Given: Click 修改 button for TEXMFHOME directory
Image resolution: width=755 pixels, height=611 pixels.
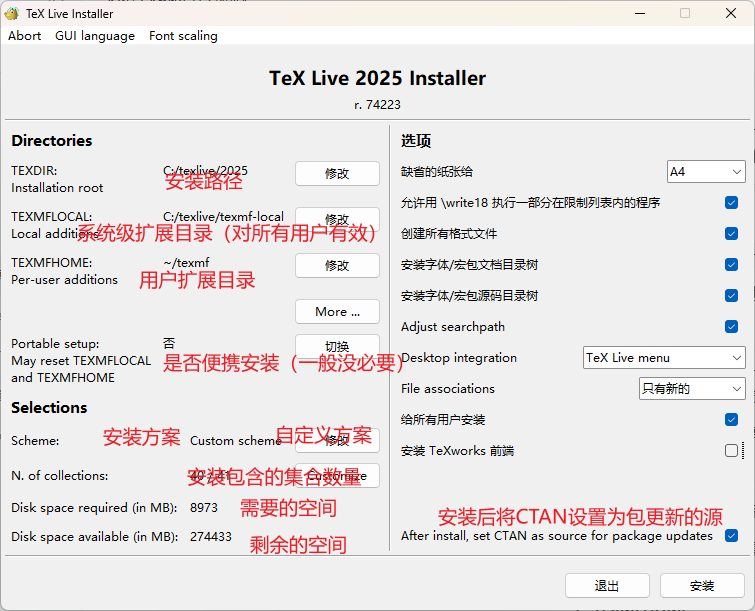Looking at the screenshot, I should (337, 265).
